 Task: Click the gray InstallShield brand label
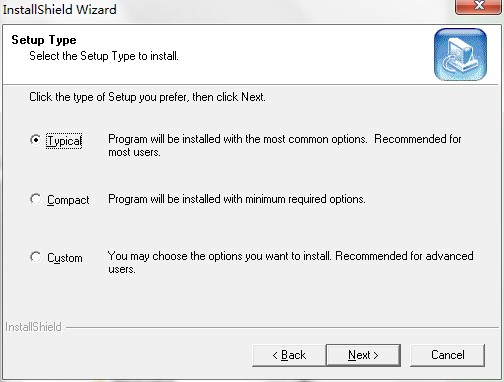pyautogui.click(x=33, y=327)
